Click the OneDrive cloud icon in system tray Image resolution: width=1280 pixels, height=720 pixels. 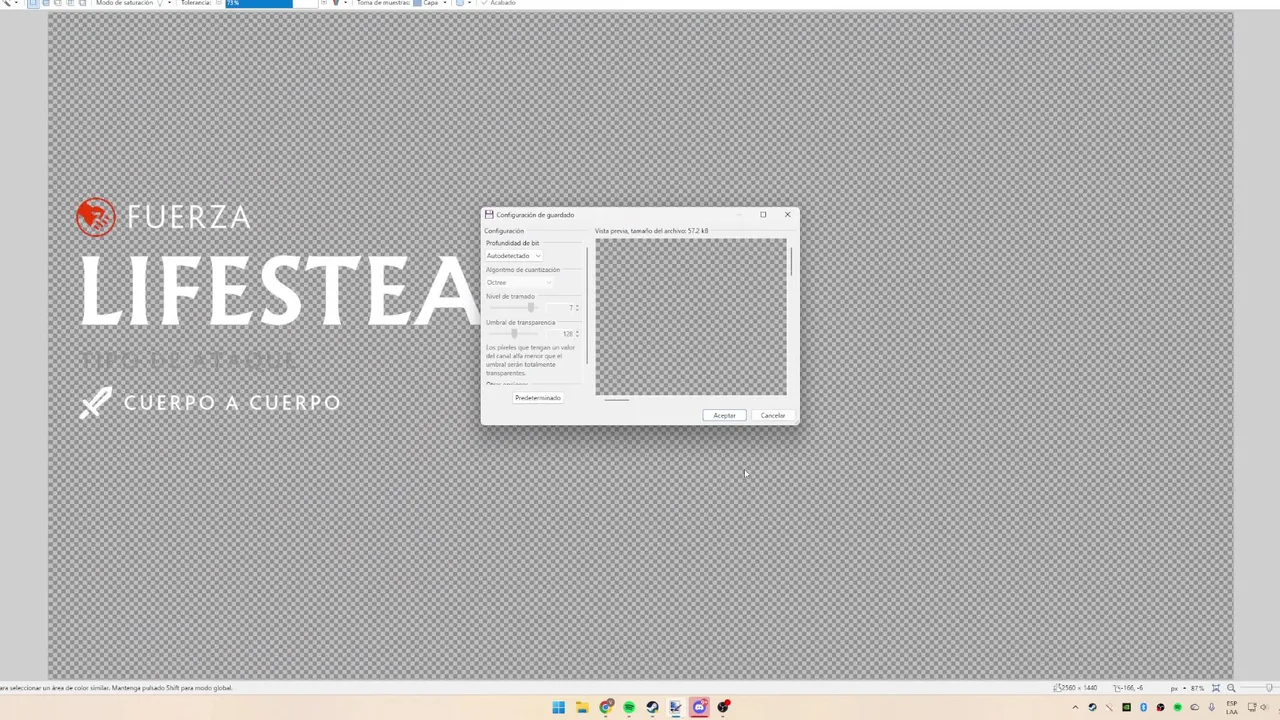pyautogui.click(x=1194, y=707)
